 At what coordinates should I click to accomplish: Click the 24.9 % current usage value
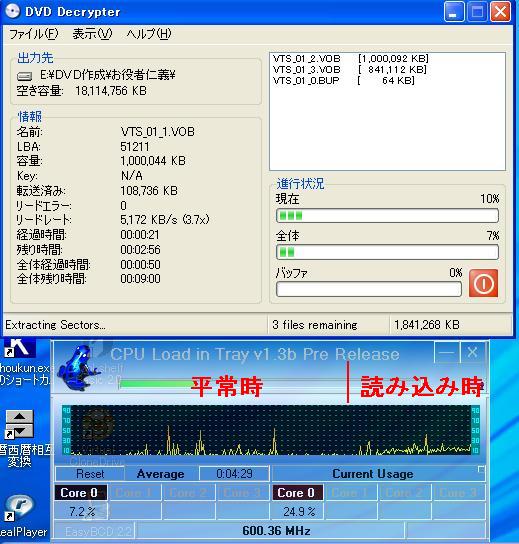click(x=299, y=511)
